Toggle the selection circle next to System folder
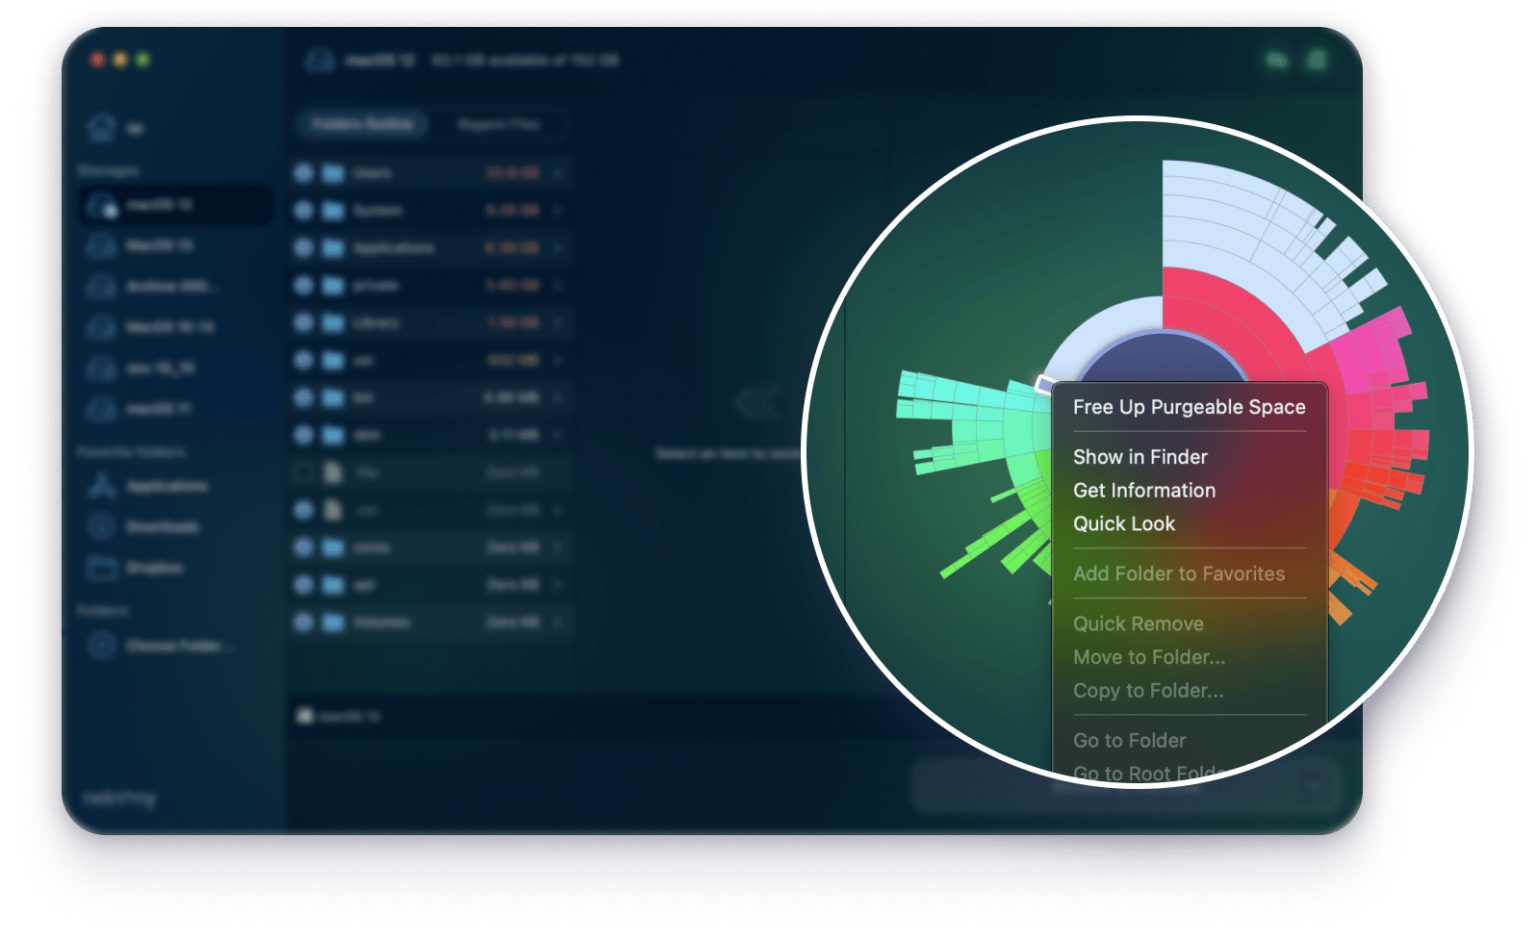The image size is (1536, 941). [305, 210]
